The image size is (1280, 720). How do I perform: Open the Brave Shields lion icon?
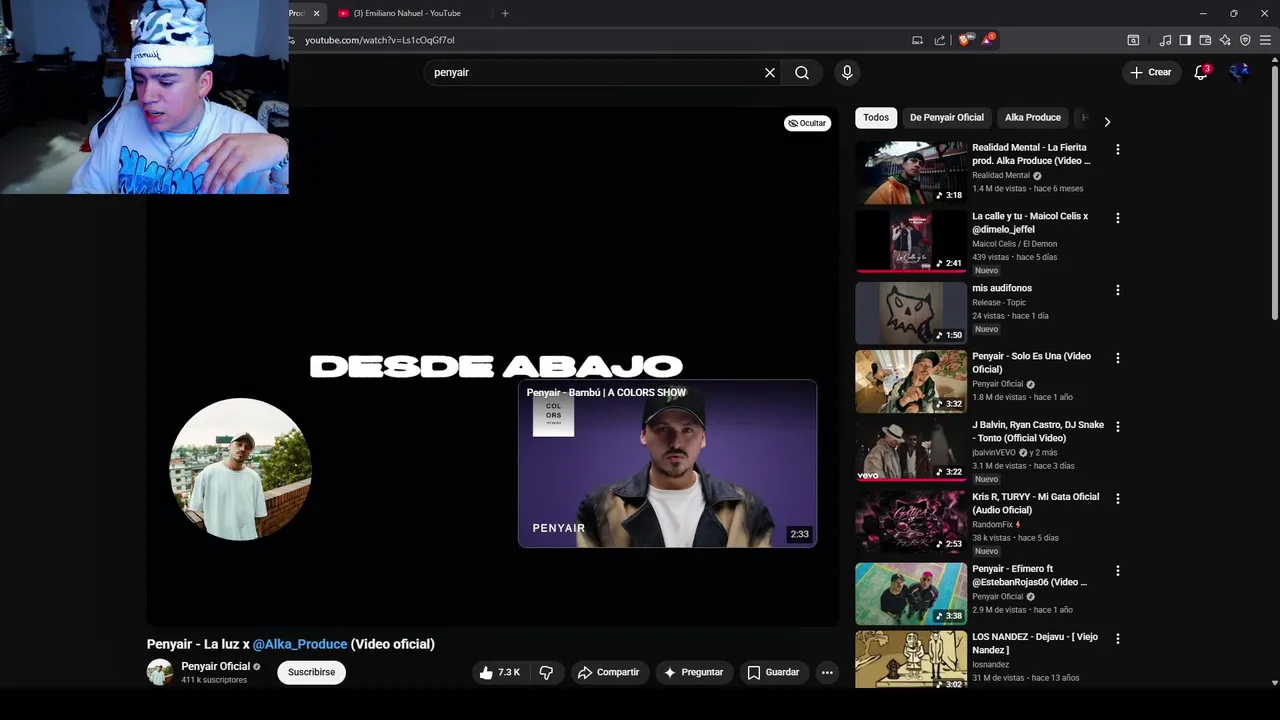click(964, 40)
